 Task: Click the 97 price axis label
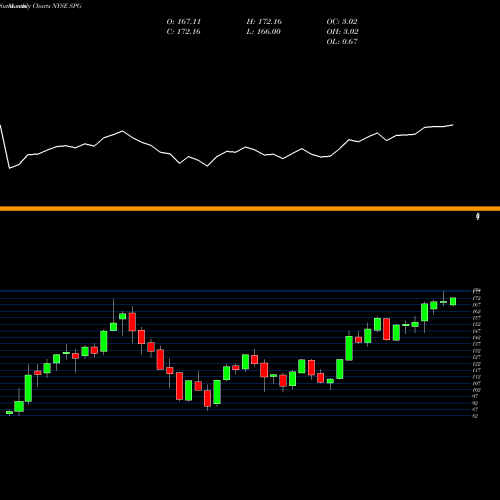coord(475,396)
